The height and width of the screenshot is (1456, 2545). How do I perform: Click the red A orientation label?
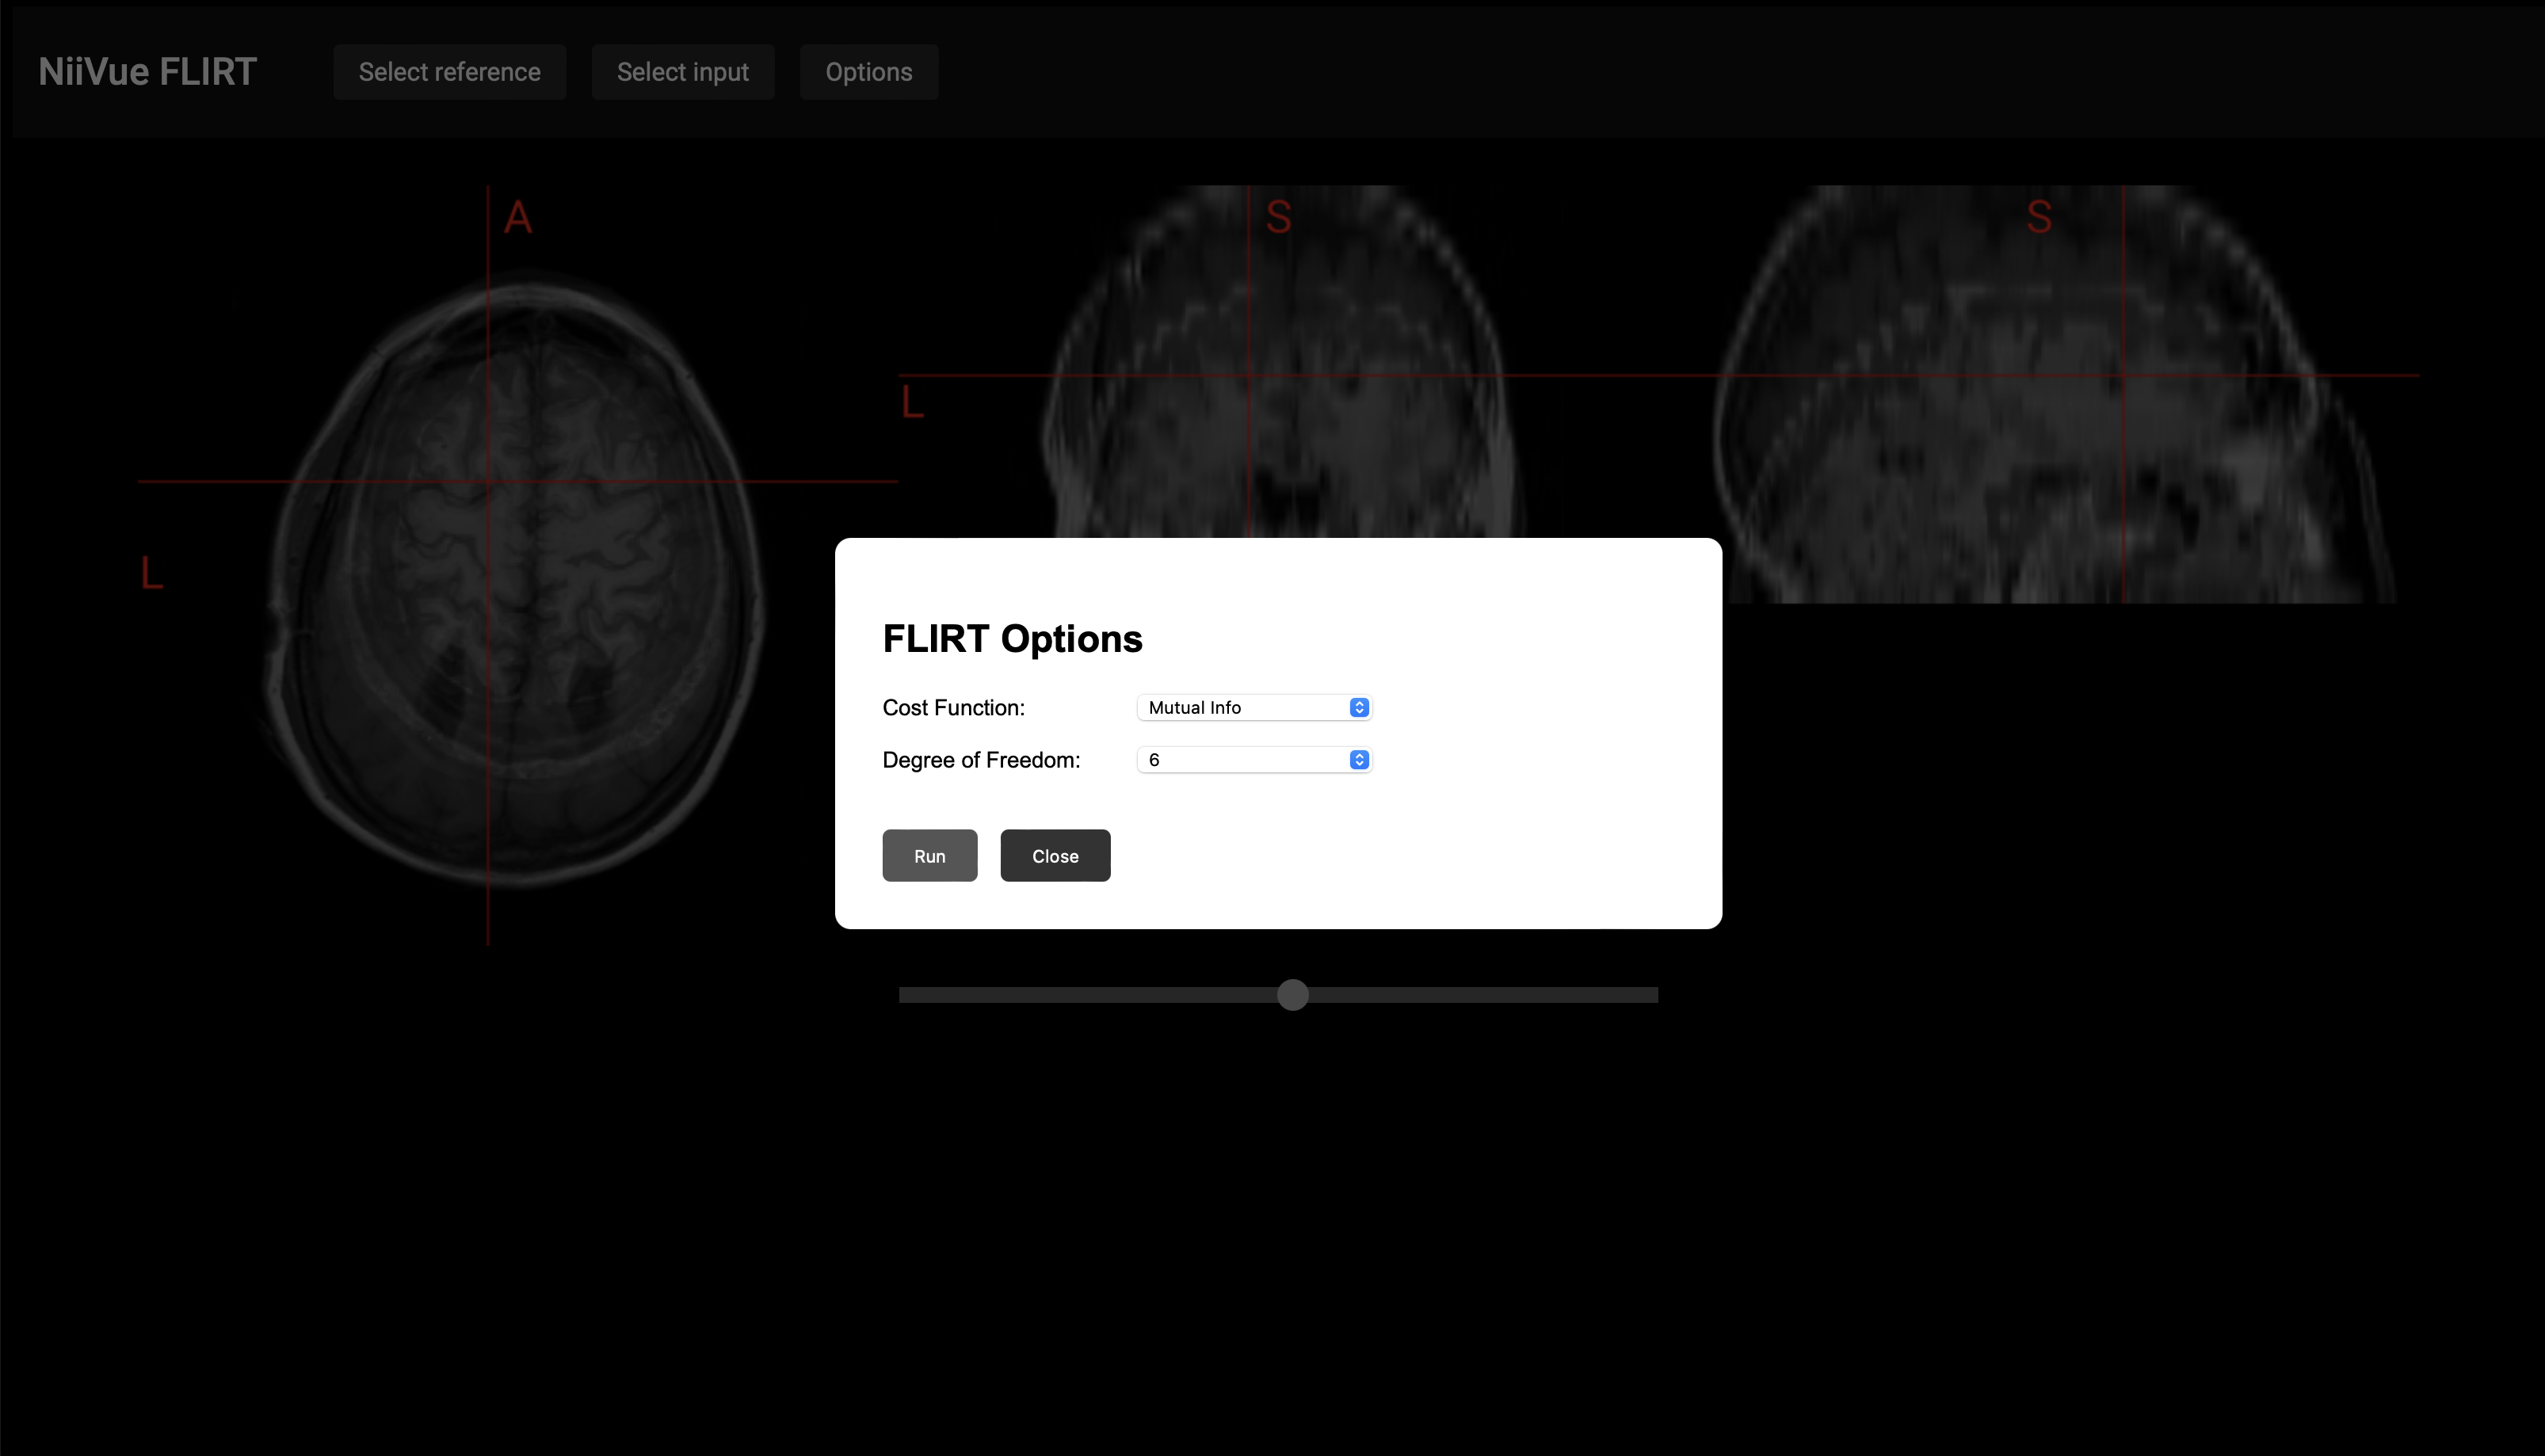click(517, 217)
